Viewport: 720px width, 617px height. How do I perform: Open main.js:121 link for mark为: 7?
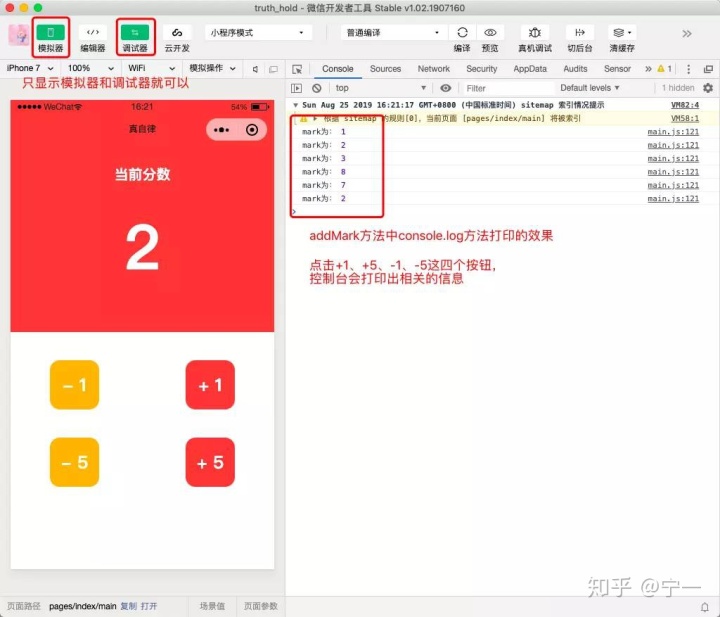point(673,185)
